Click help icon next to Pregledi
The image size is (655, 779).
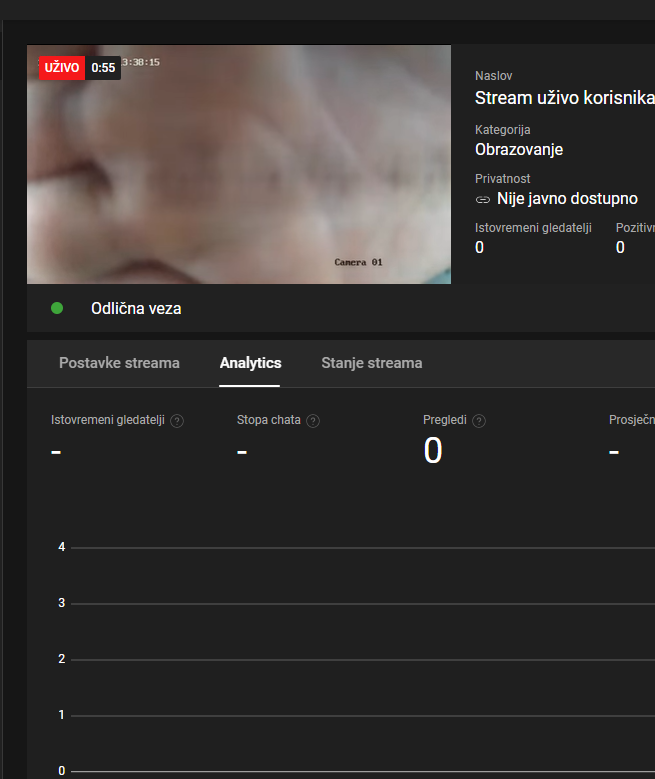click(x=479, y=421)
